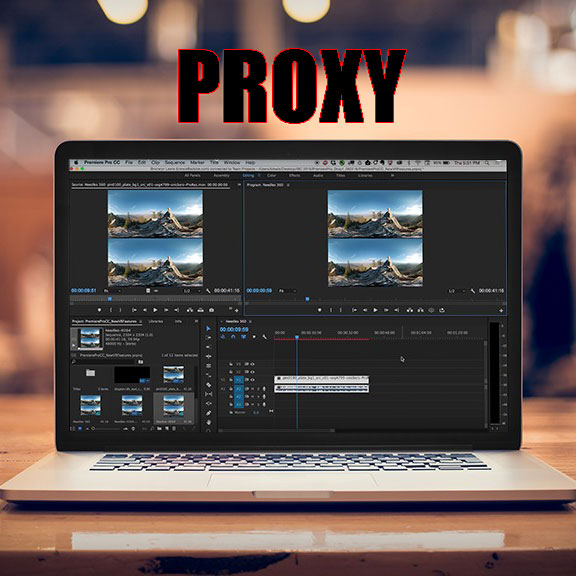Toggle track output eye for V1
This screenshot has width=576, height=576.
[252, 380]
